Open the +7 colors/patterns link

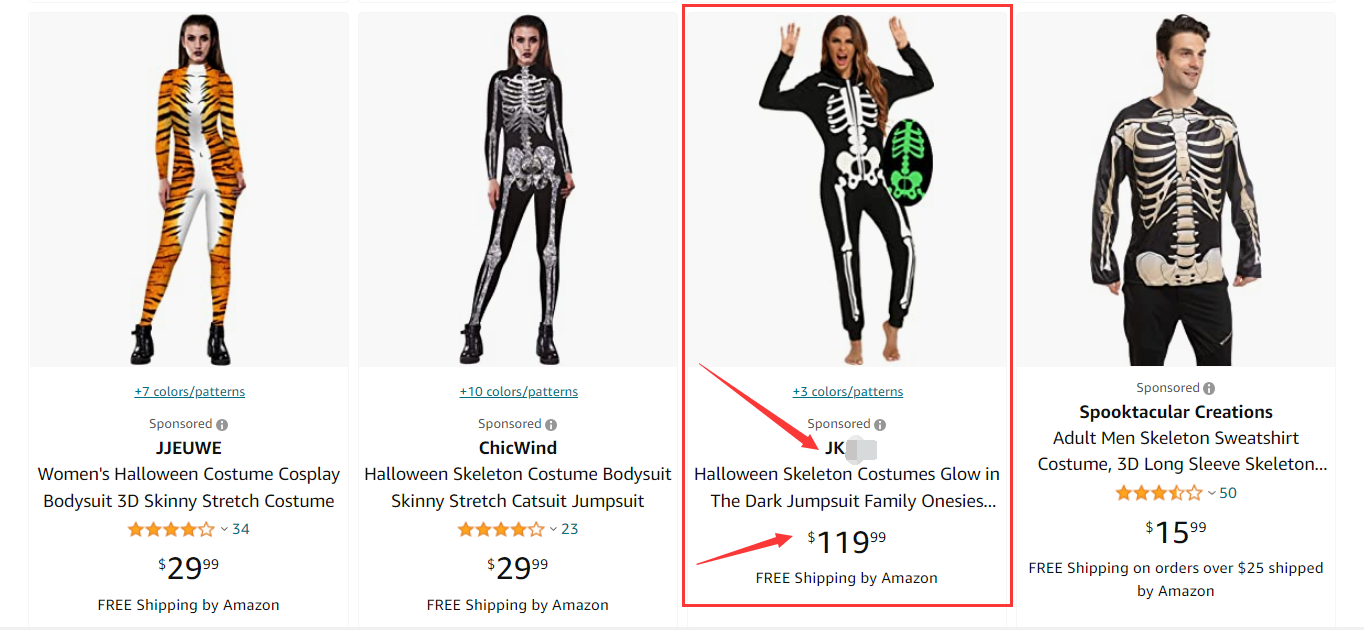(x=190, y=392)
